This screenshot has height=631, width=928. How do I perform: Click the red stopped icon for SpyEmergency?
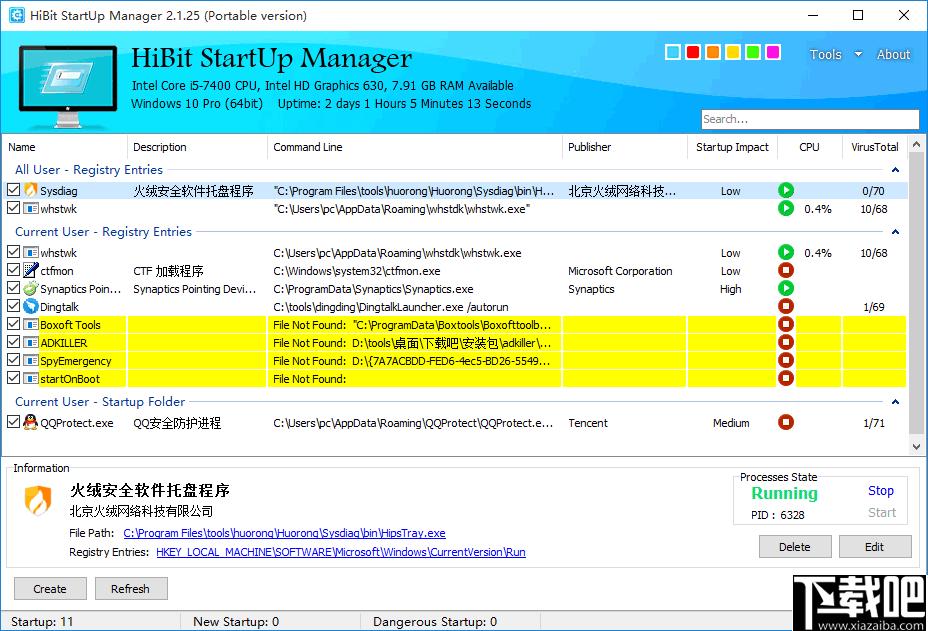pos(785,360)
